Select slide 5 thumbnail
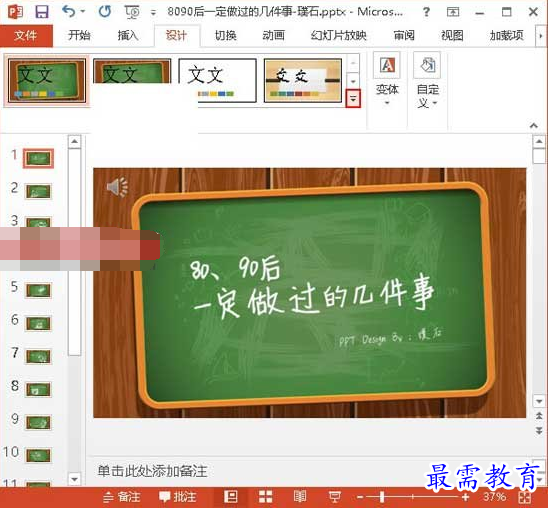 (x=38, y=290)
